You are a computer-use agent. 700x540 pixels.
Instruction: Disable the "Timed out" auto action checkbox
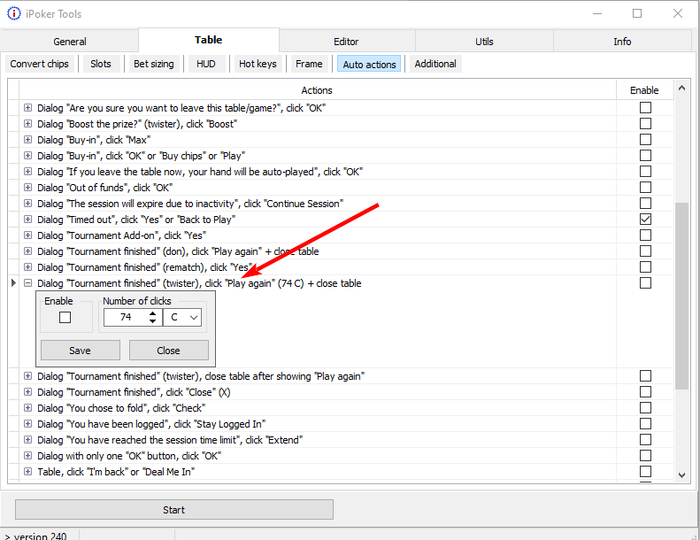coord(645,219)
